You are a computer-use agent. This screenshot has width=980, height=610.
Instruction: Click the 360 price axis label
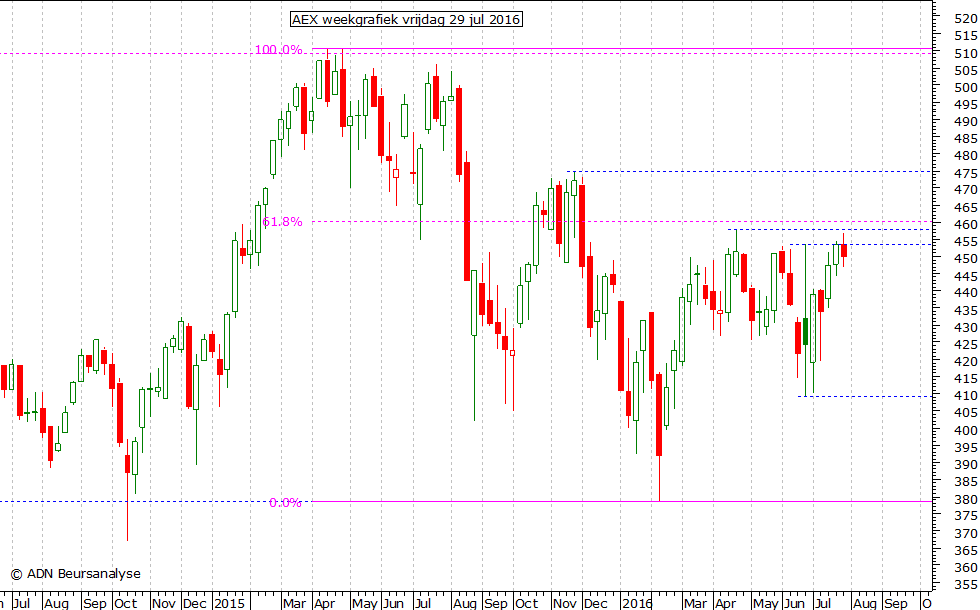[x=966, y=568]
